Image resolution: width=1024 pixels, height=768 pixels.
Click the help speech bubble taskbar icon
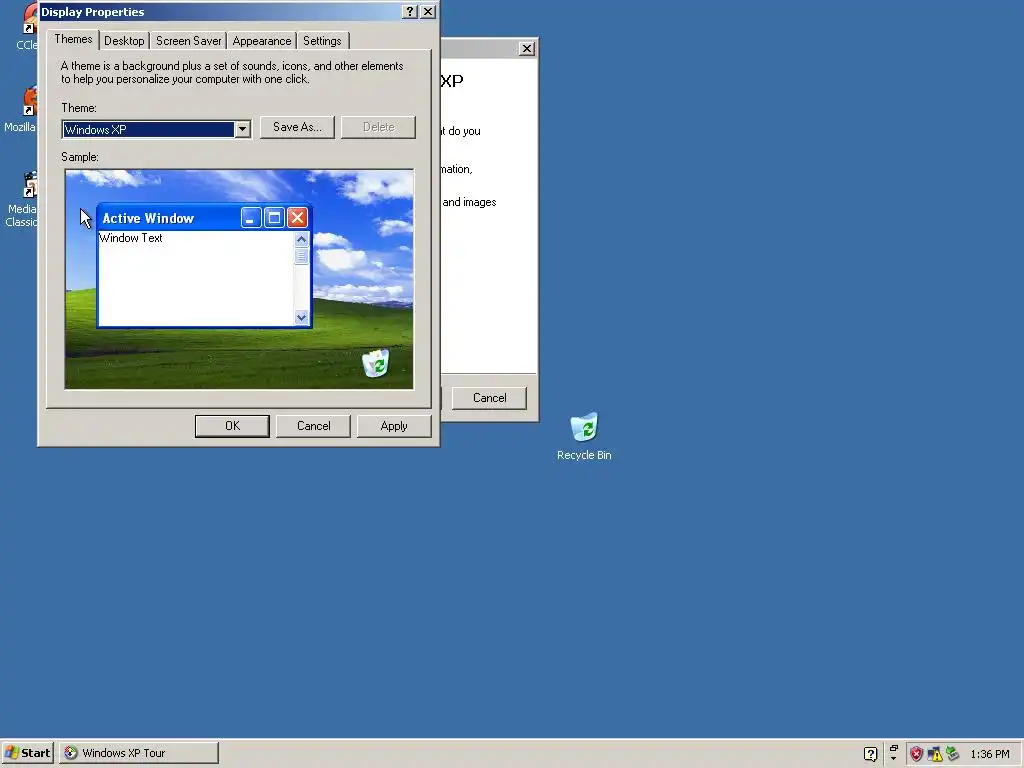[x=870, y=754]
